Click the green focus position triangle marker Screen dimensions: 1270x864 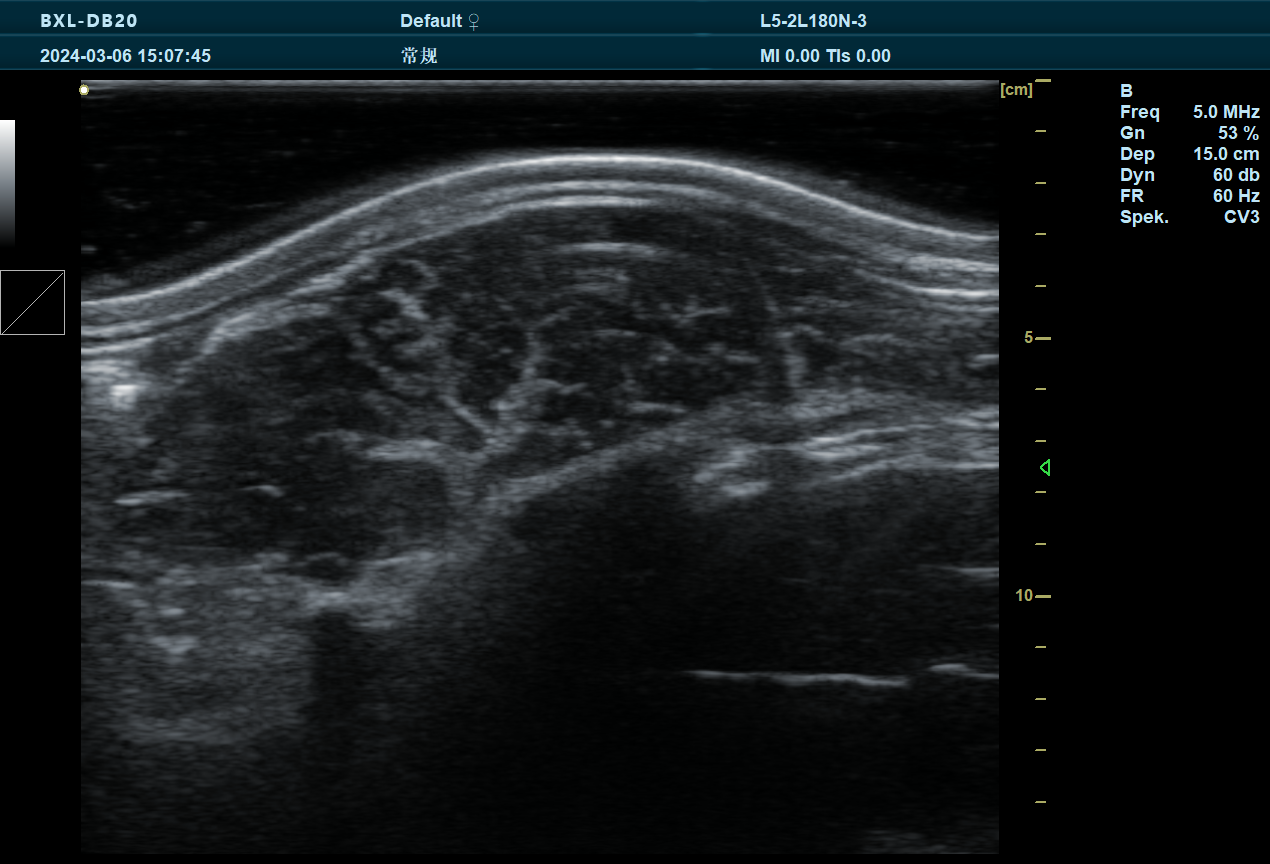(x=1044, y=467)
